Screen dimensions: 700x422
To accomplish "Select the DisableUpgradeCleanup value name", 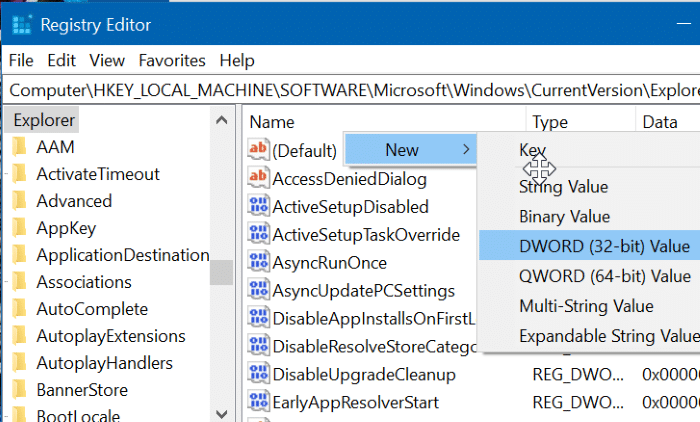I will pyautogui.click(x=364, y=375).
